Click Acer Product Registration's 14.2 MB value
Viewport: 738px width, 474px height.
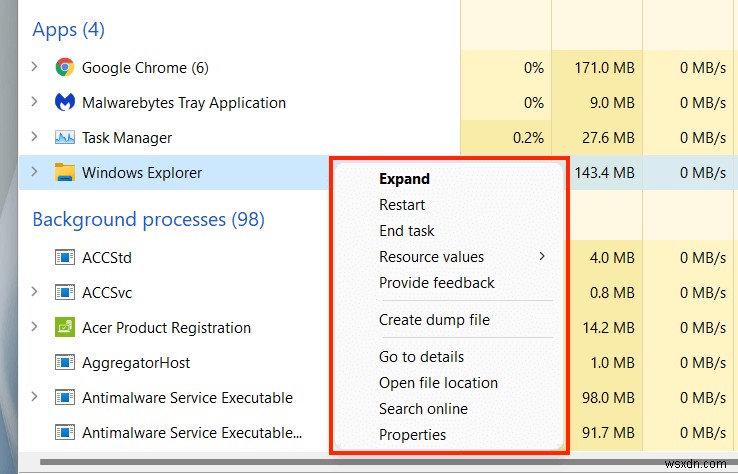click(x=608, y=328)
